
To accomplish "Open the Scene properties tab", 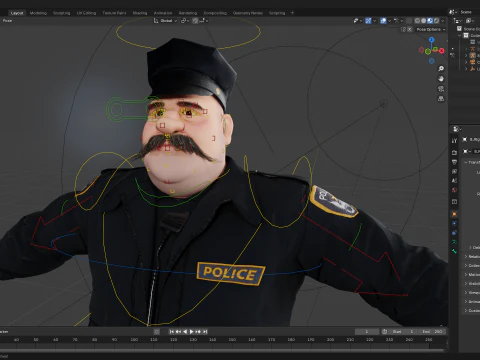I will click(x=454, y=180).
